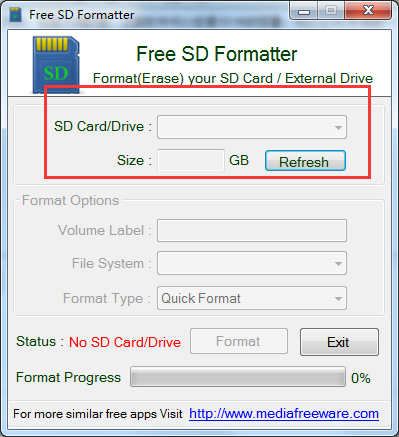Click the 'Free SD Formatter' heading
This screenshot has height=437, width=399.
[x=217, y=54]
